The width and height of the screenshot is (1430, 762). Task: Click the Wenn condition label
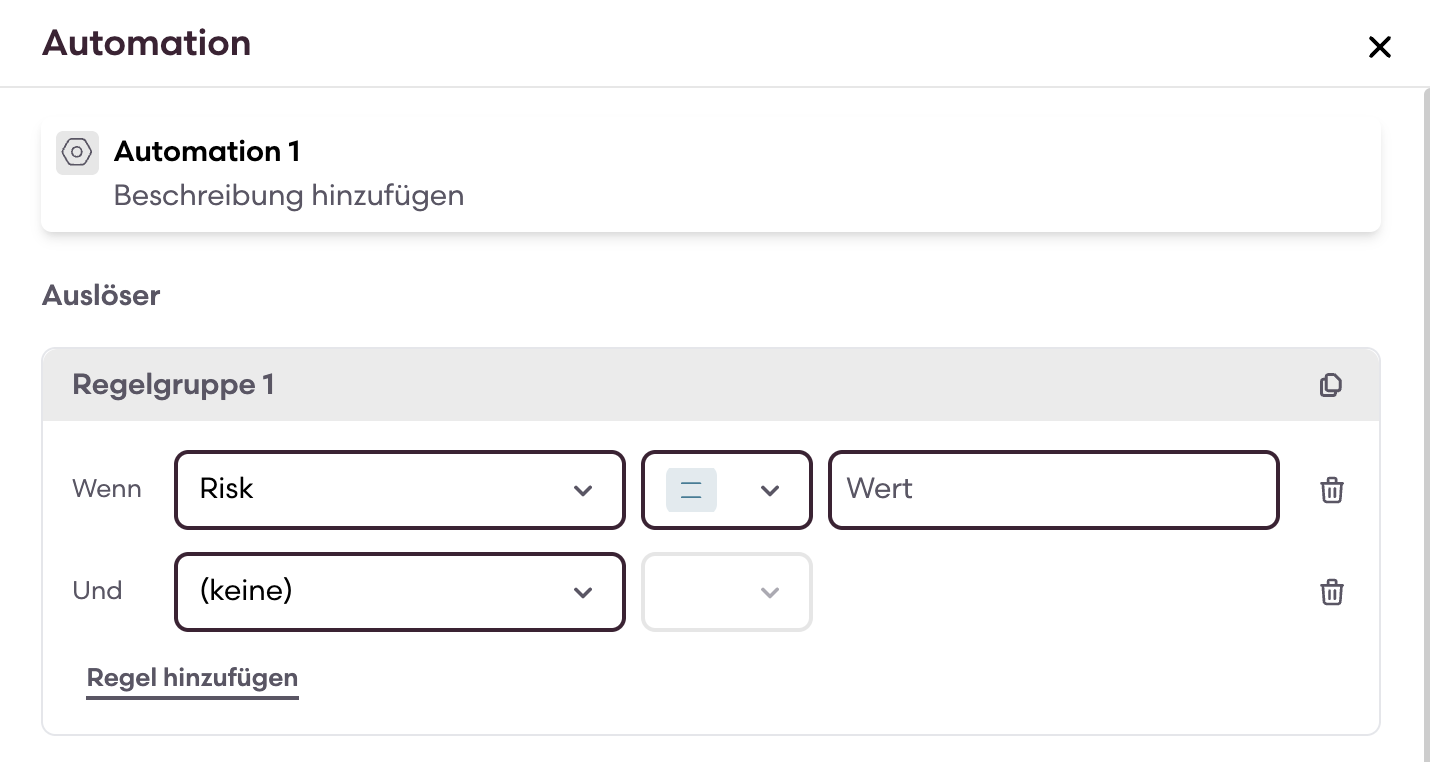pyautogui.click(x=107, y=490)
